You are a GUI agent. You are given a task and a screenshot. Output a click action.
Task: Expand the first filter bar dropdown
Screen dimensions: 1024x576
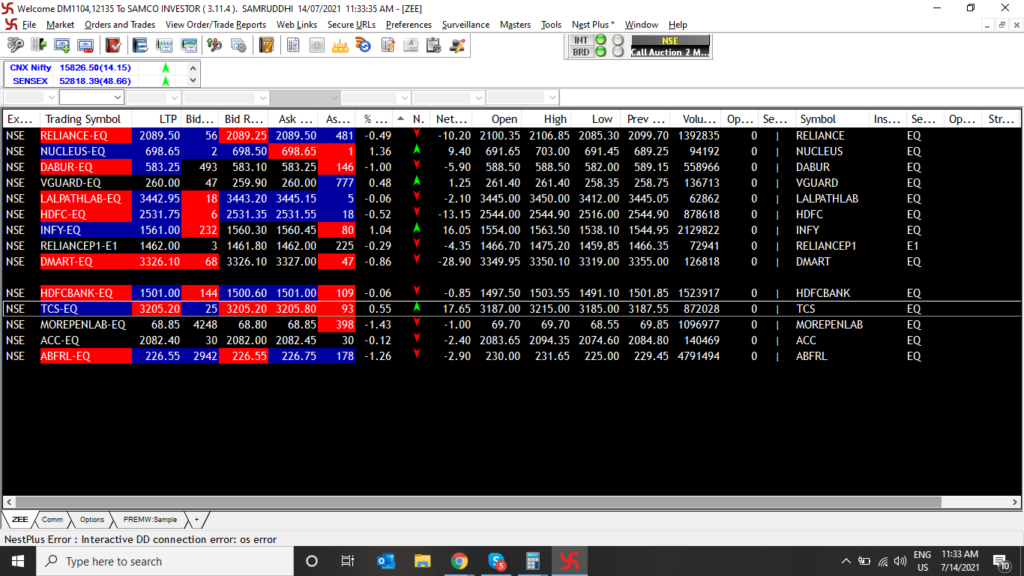point(30,97)
